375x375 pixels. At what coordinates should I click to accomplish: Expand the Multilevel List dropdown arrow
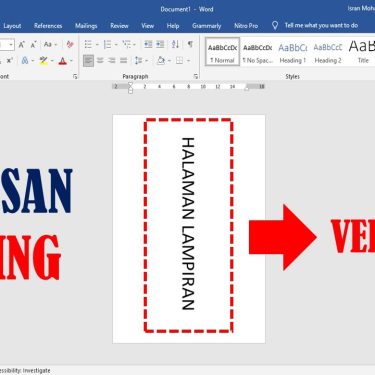(134, 45)
